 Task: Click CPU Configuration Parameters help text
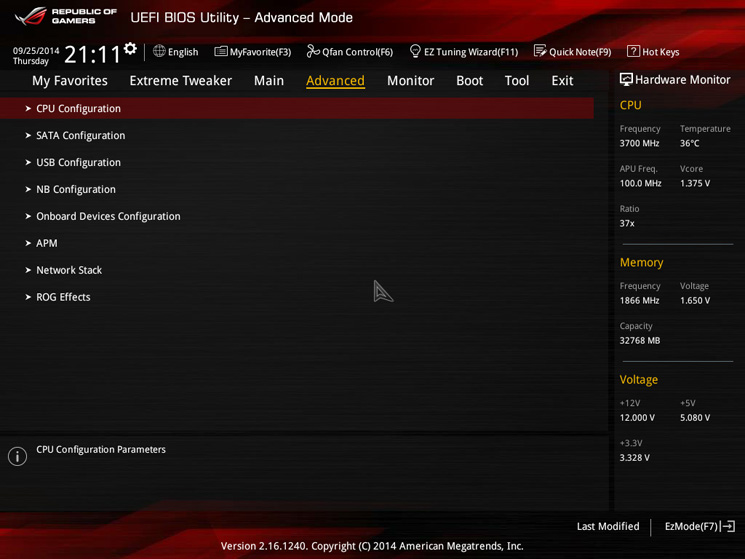tap(101, 449)
